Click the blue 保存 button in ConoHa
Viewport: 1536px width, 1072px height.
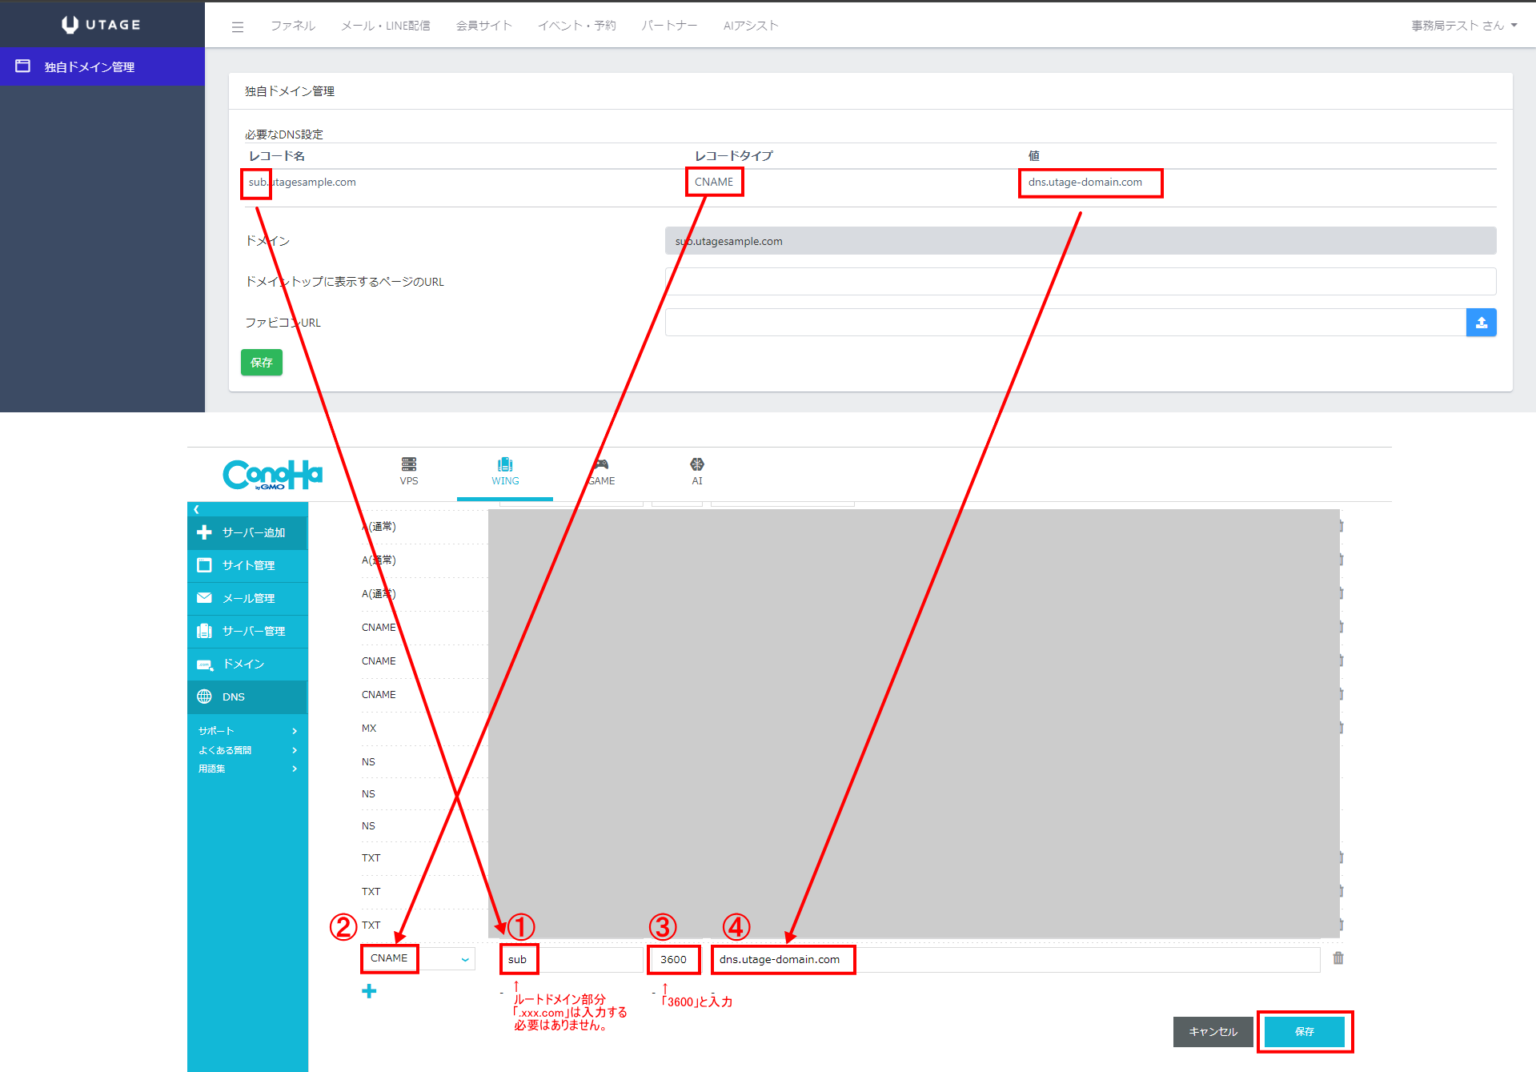[x=1304, y=1031]
